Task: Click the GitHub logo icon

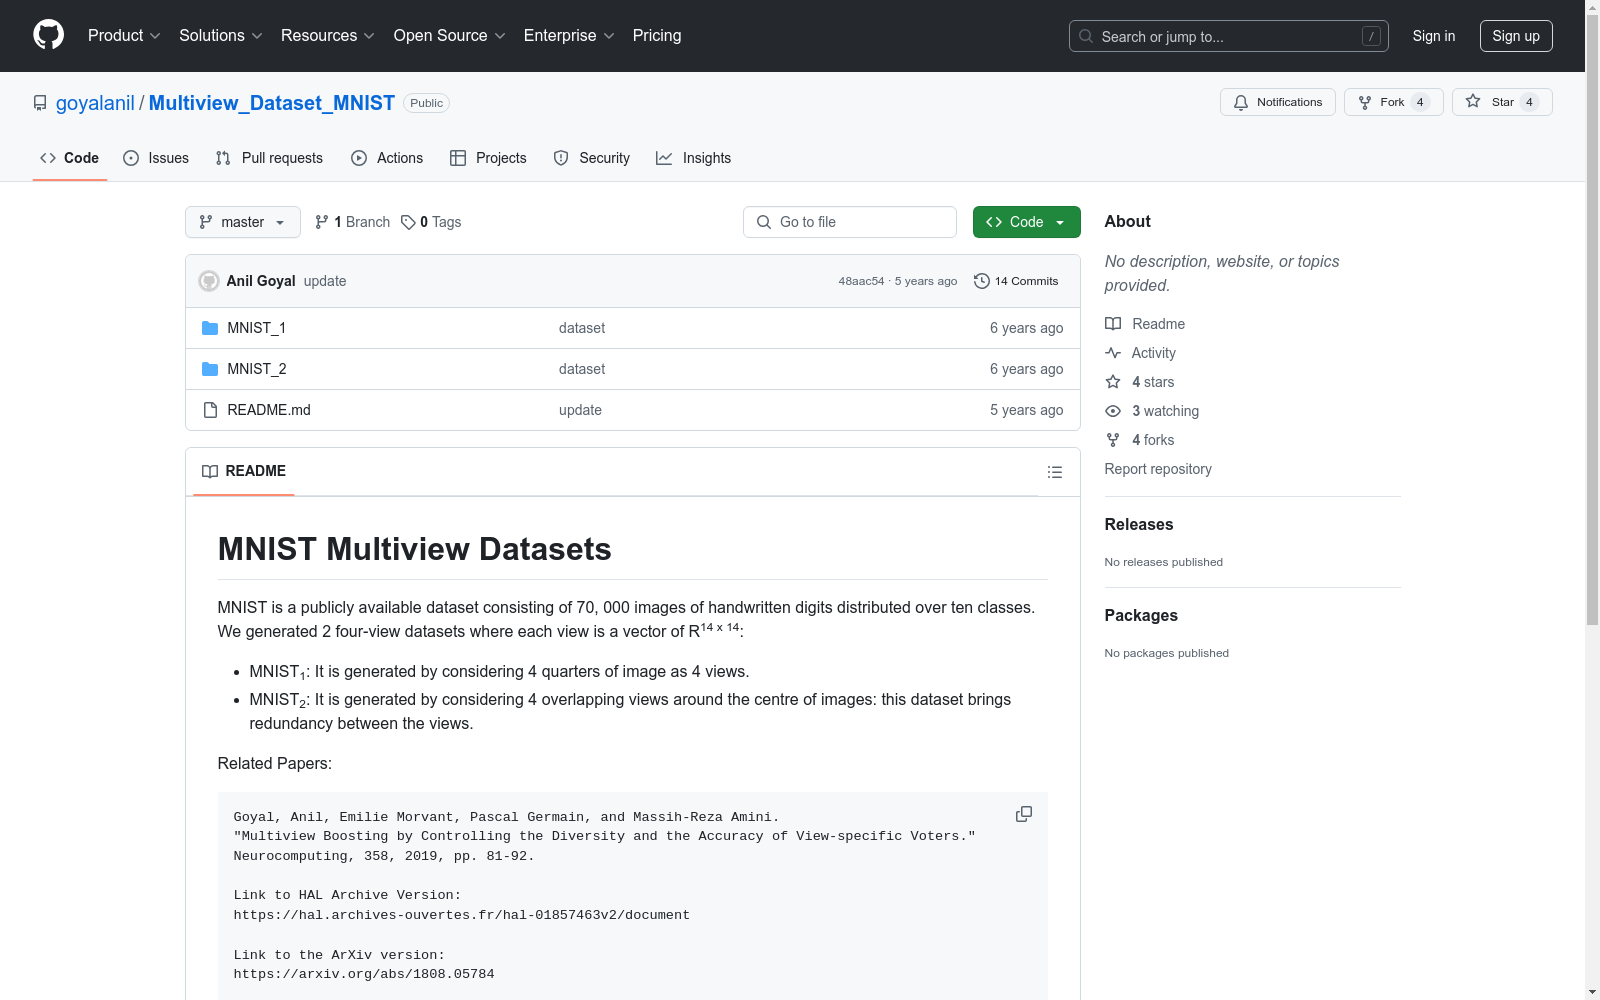Action: tap(48, 35)
